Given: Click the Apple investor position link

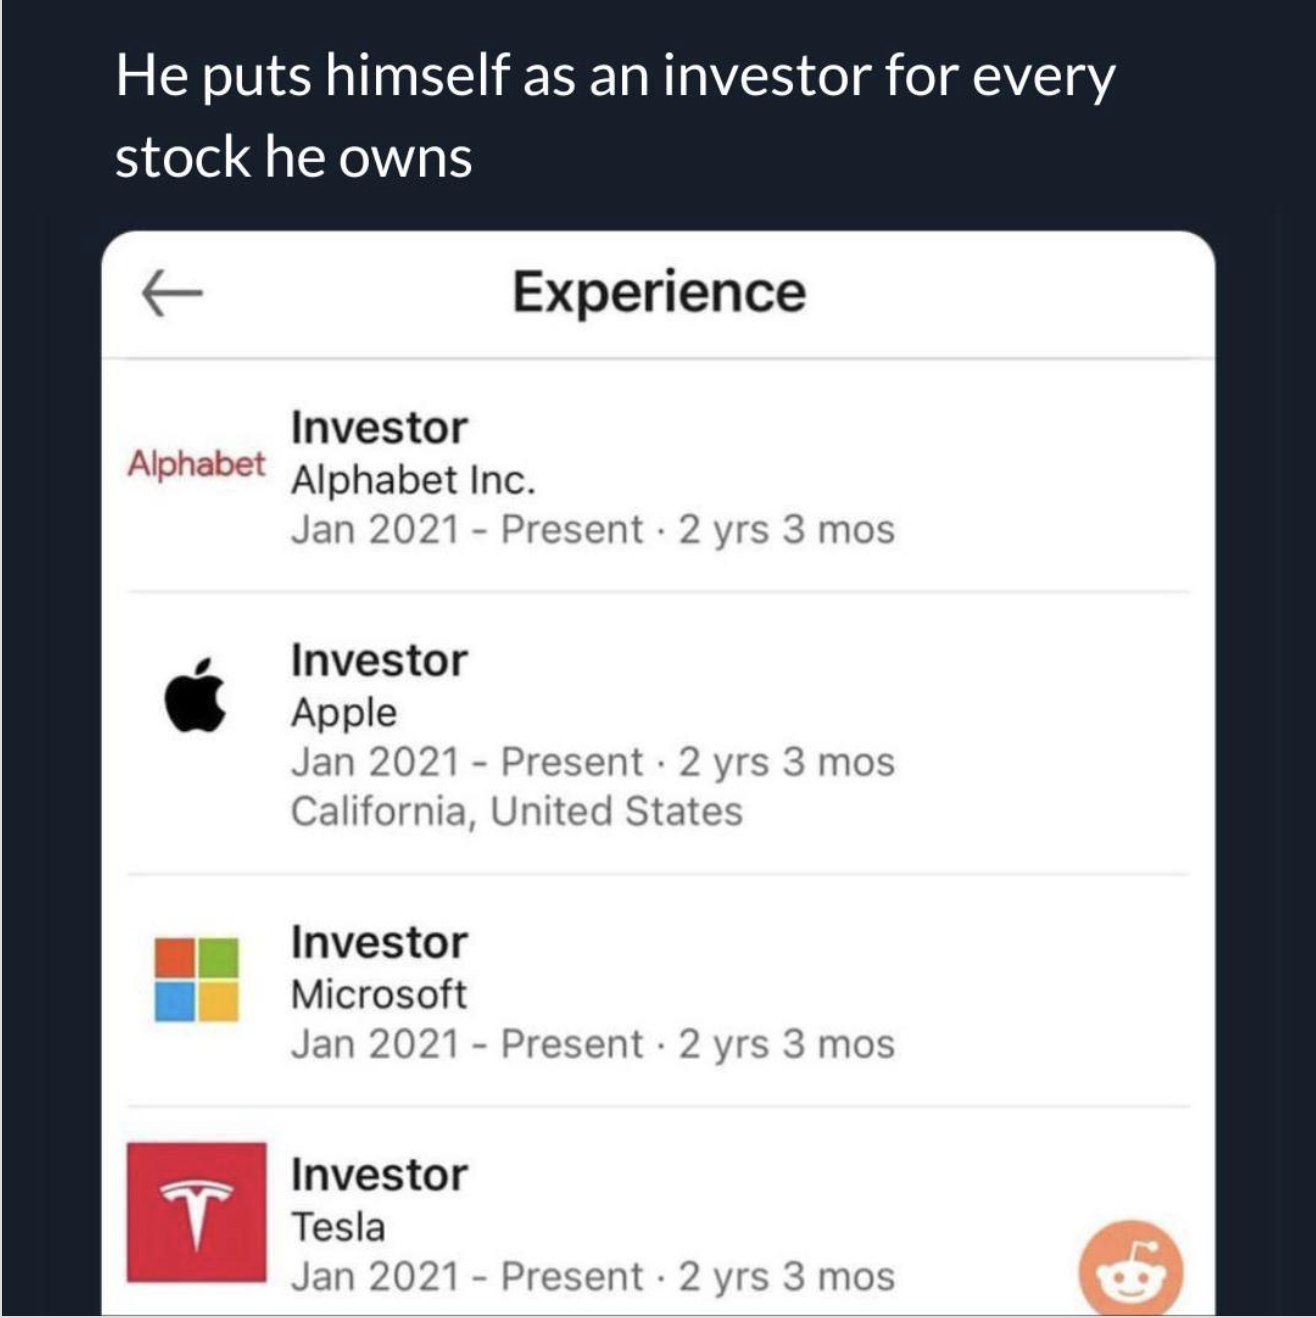Looking at the screenshot, I should (x=341, y=712).
